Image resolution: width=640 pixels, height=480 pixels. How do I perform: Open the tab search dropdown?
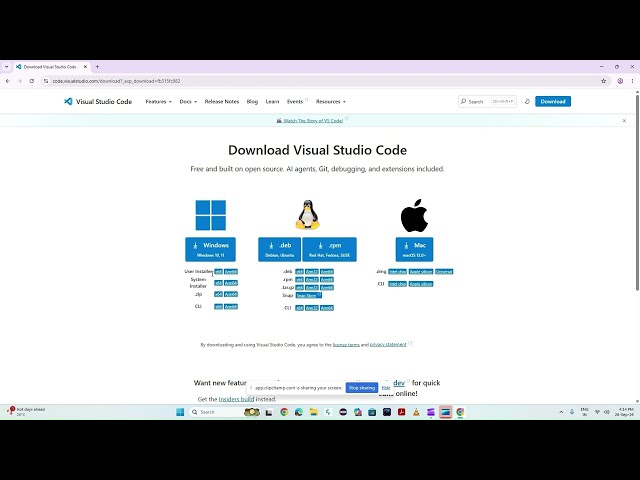coord(7,67)
